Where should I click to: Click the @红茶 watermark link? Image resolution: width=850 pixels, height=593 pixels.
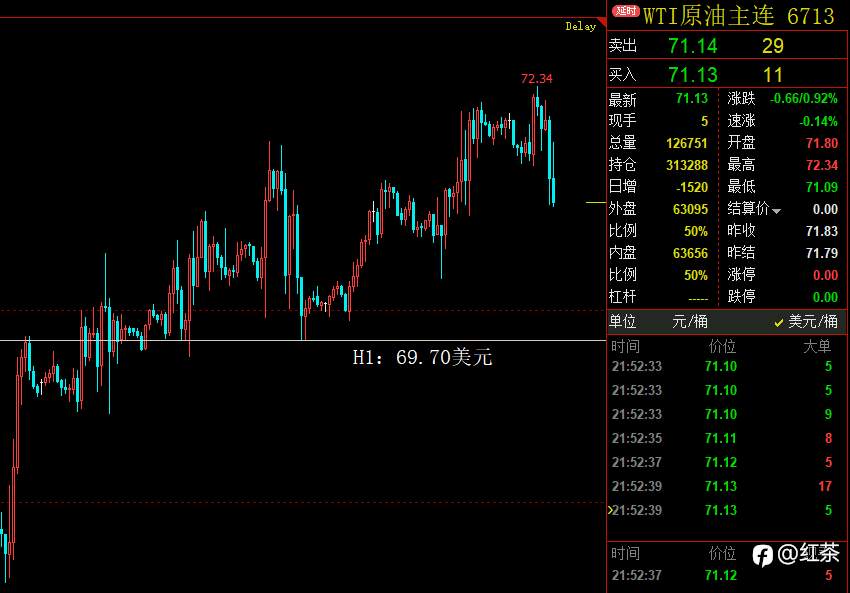[x=808, y=553]
